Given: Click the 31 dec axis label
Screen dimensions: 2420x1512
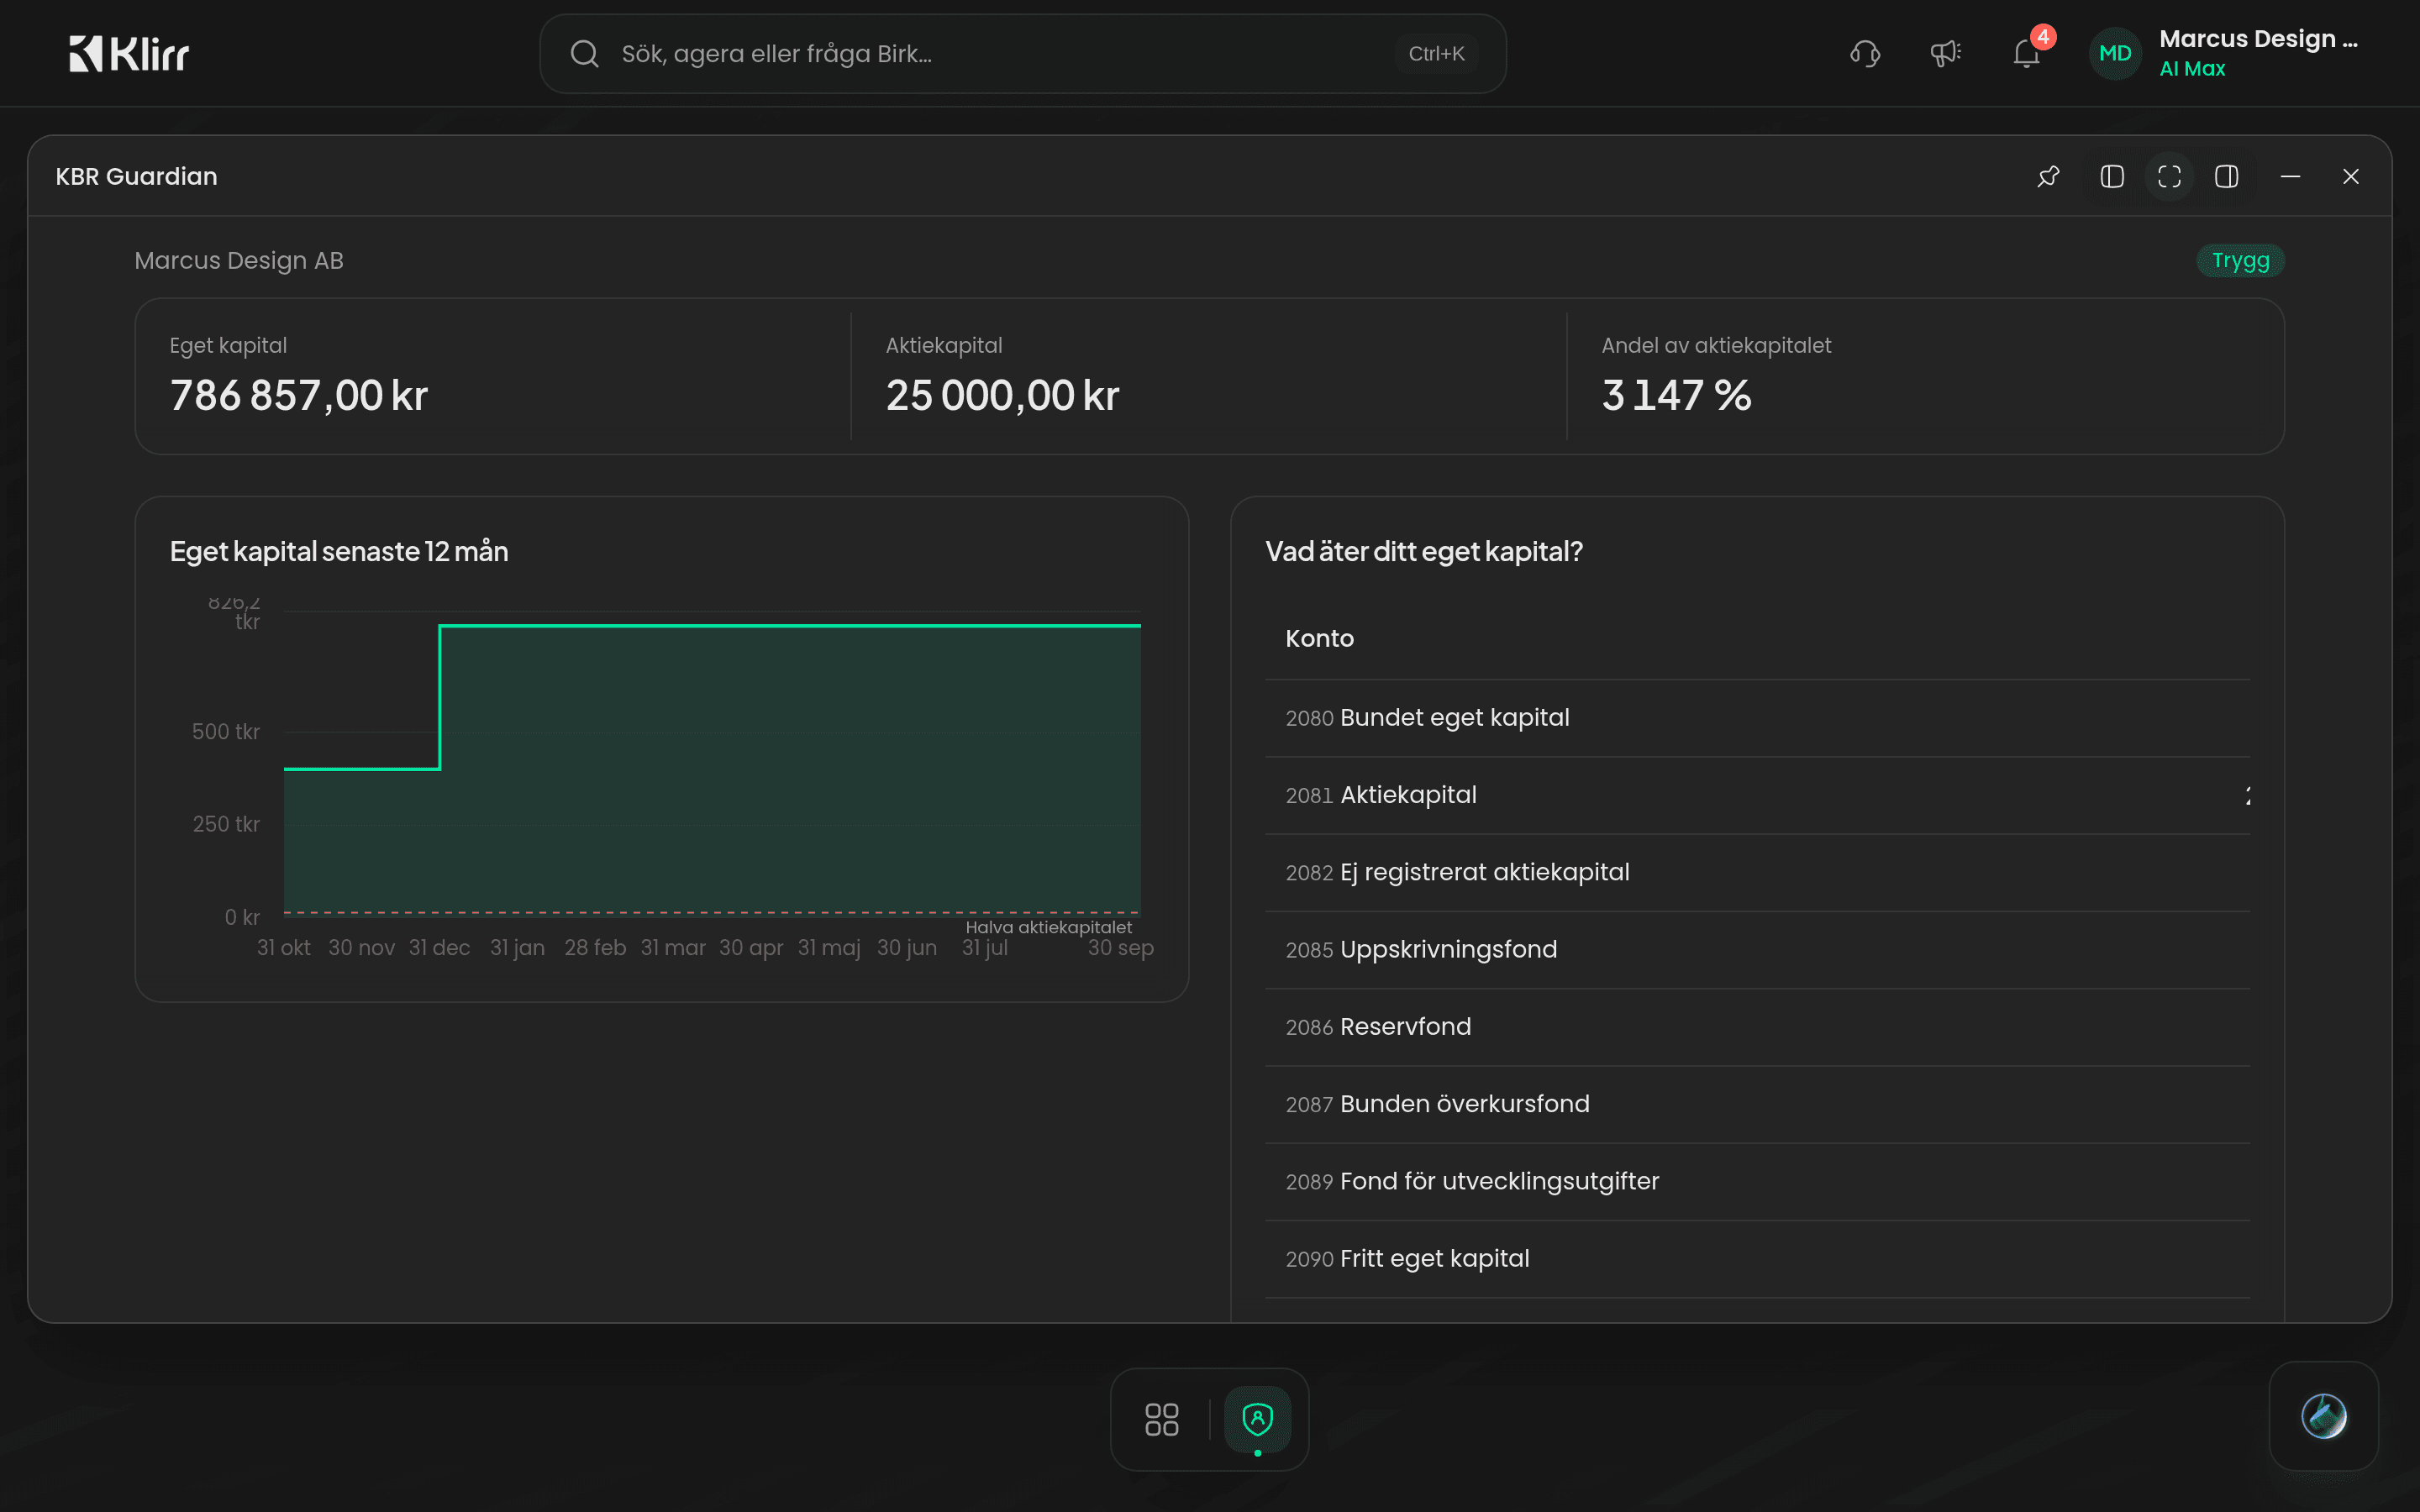Looking at the screenshot, I should point(439,947).
